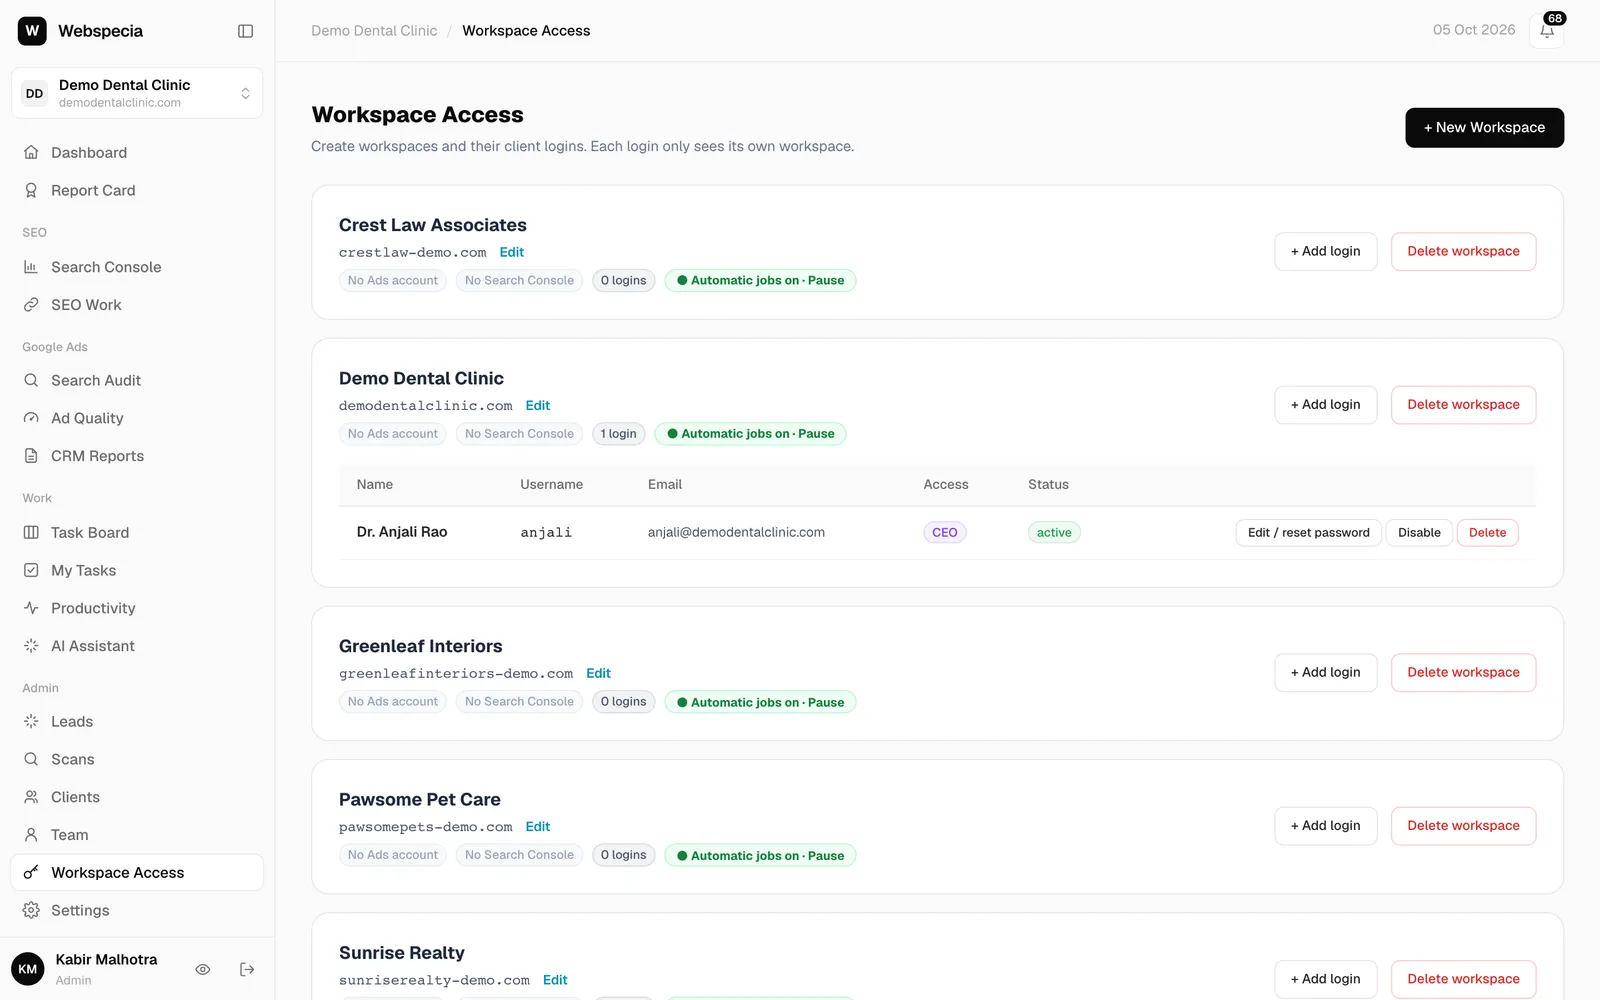This screenshot has width=1600, height=1000.
Task: Click the Kabir Malhotra profile name
Action: [106, 960]
